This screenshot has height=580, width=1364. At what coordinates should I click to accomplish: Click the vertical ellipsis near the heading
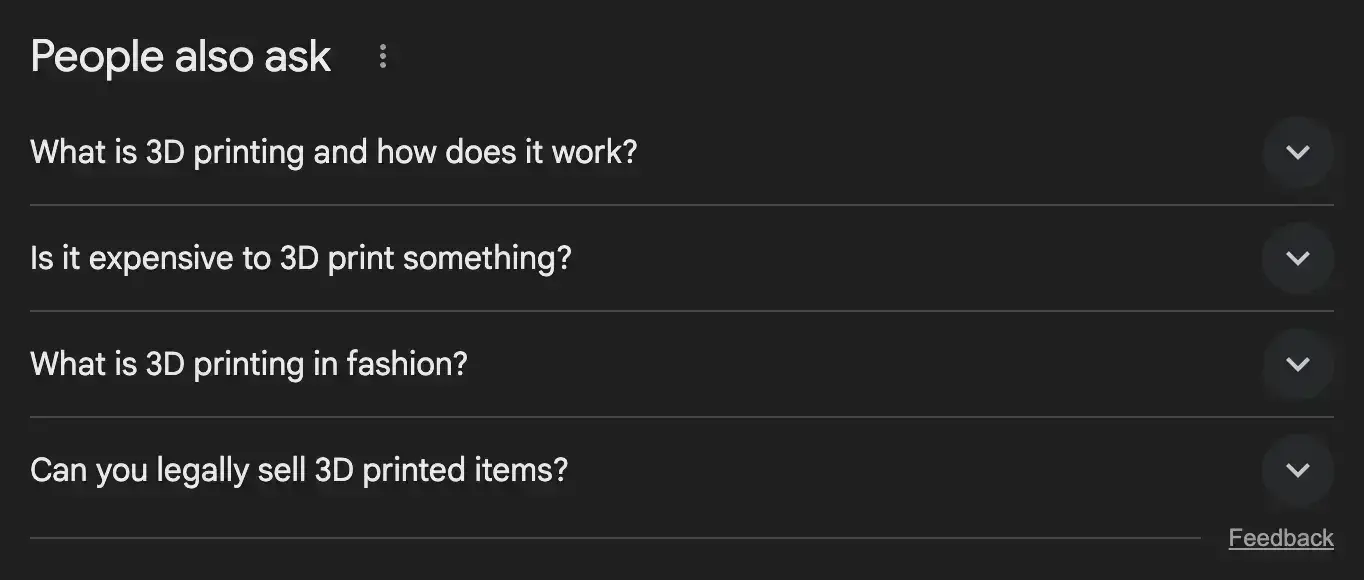click(383, 57)
